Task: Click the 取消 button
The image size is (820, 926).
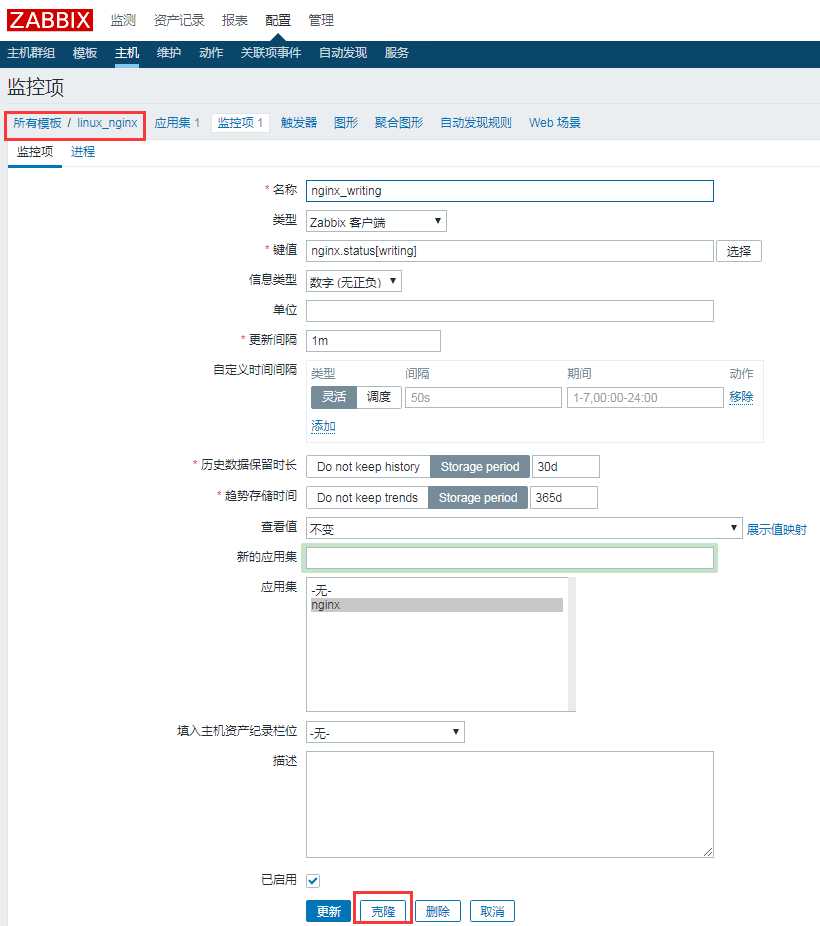Action: point(492,911)
